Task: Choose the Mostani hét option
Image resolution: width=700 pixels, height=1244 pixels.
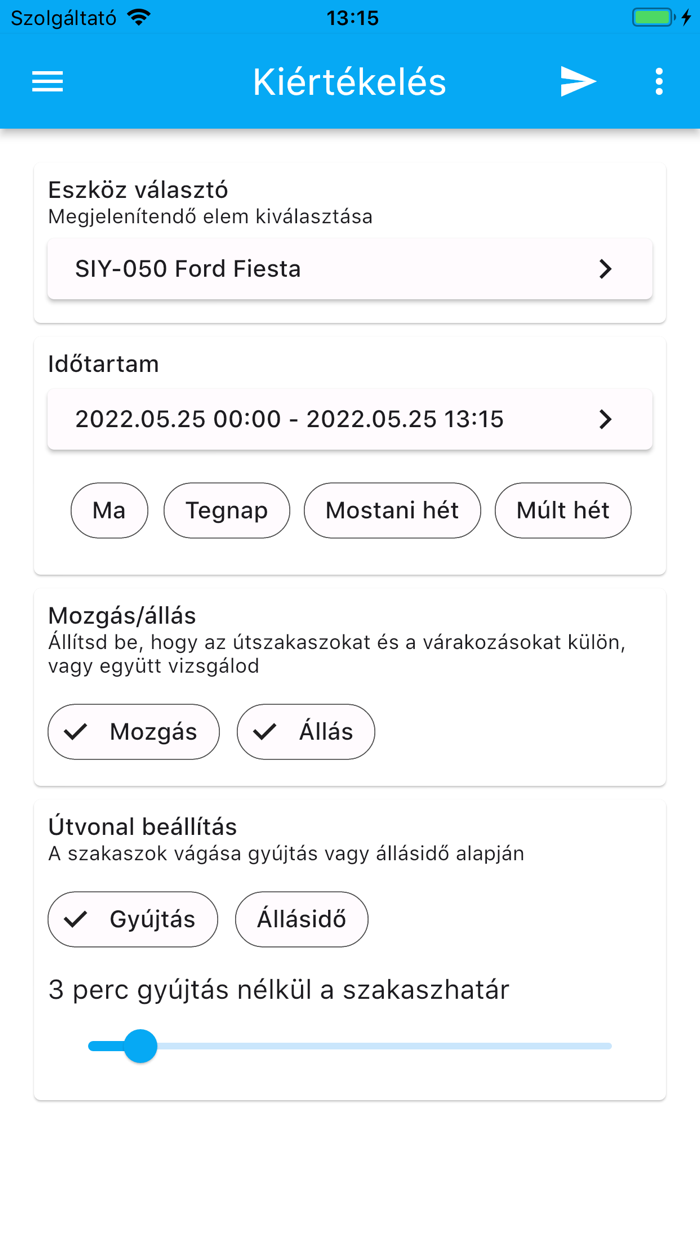Action: tap(392, 510)
